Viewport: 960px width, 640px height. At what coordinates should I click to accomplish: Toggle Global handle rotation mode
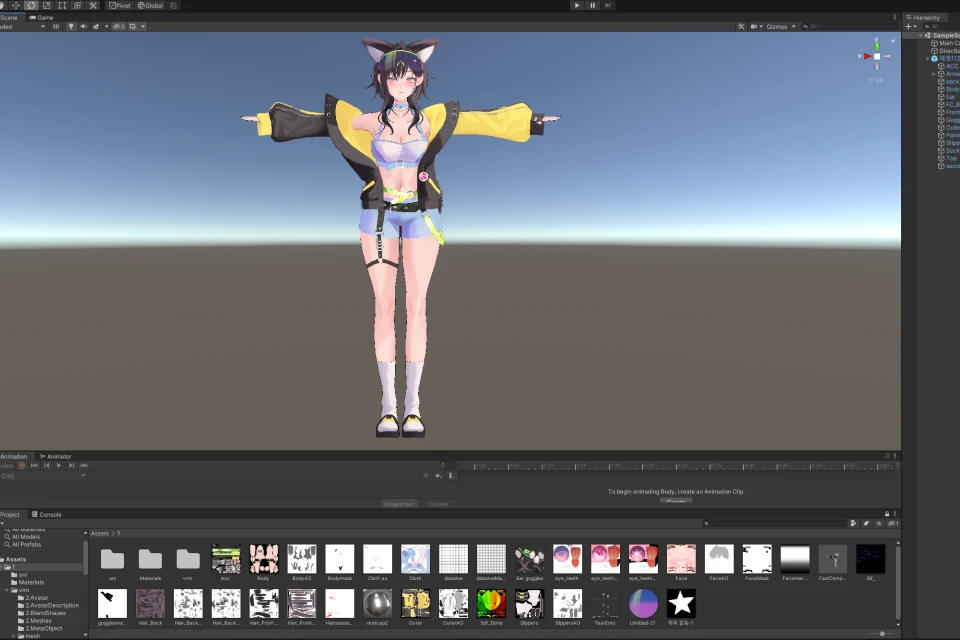point(151,6)
